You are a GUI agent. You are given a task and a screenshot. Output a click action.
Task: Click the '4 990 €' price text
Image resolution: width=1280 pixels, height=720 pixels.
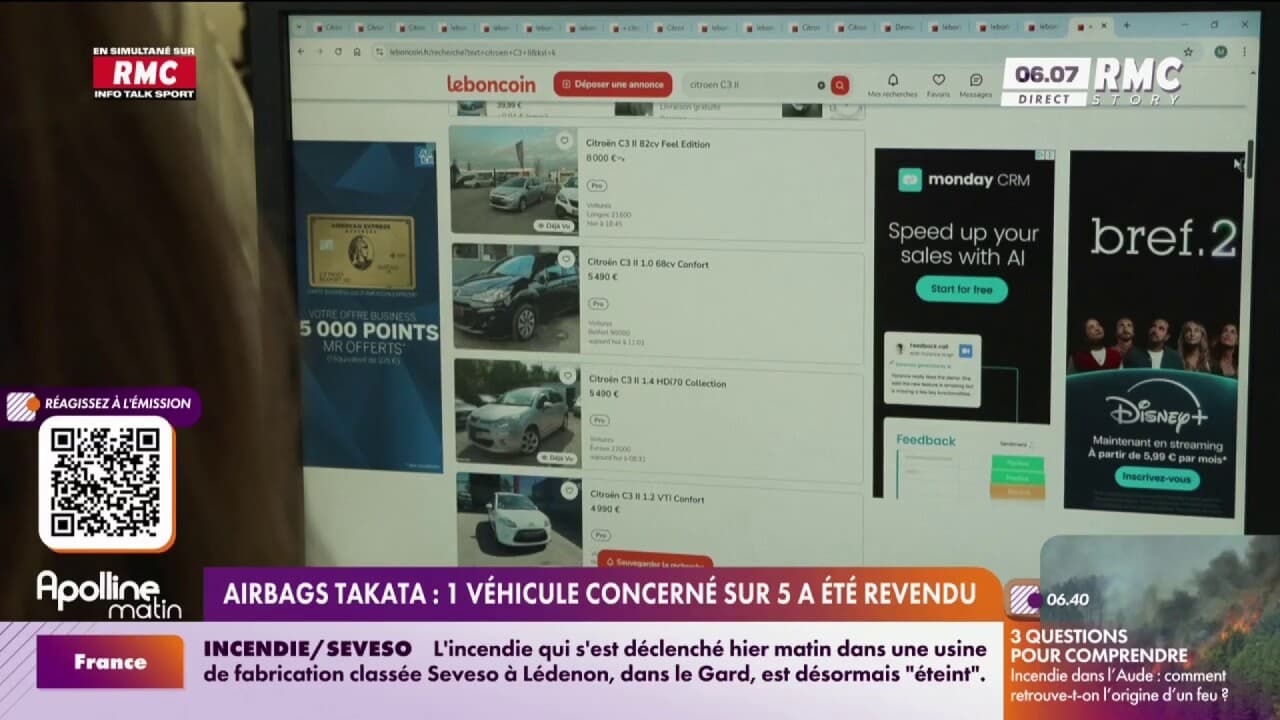(x=605, y=509)
